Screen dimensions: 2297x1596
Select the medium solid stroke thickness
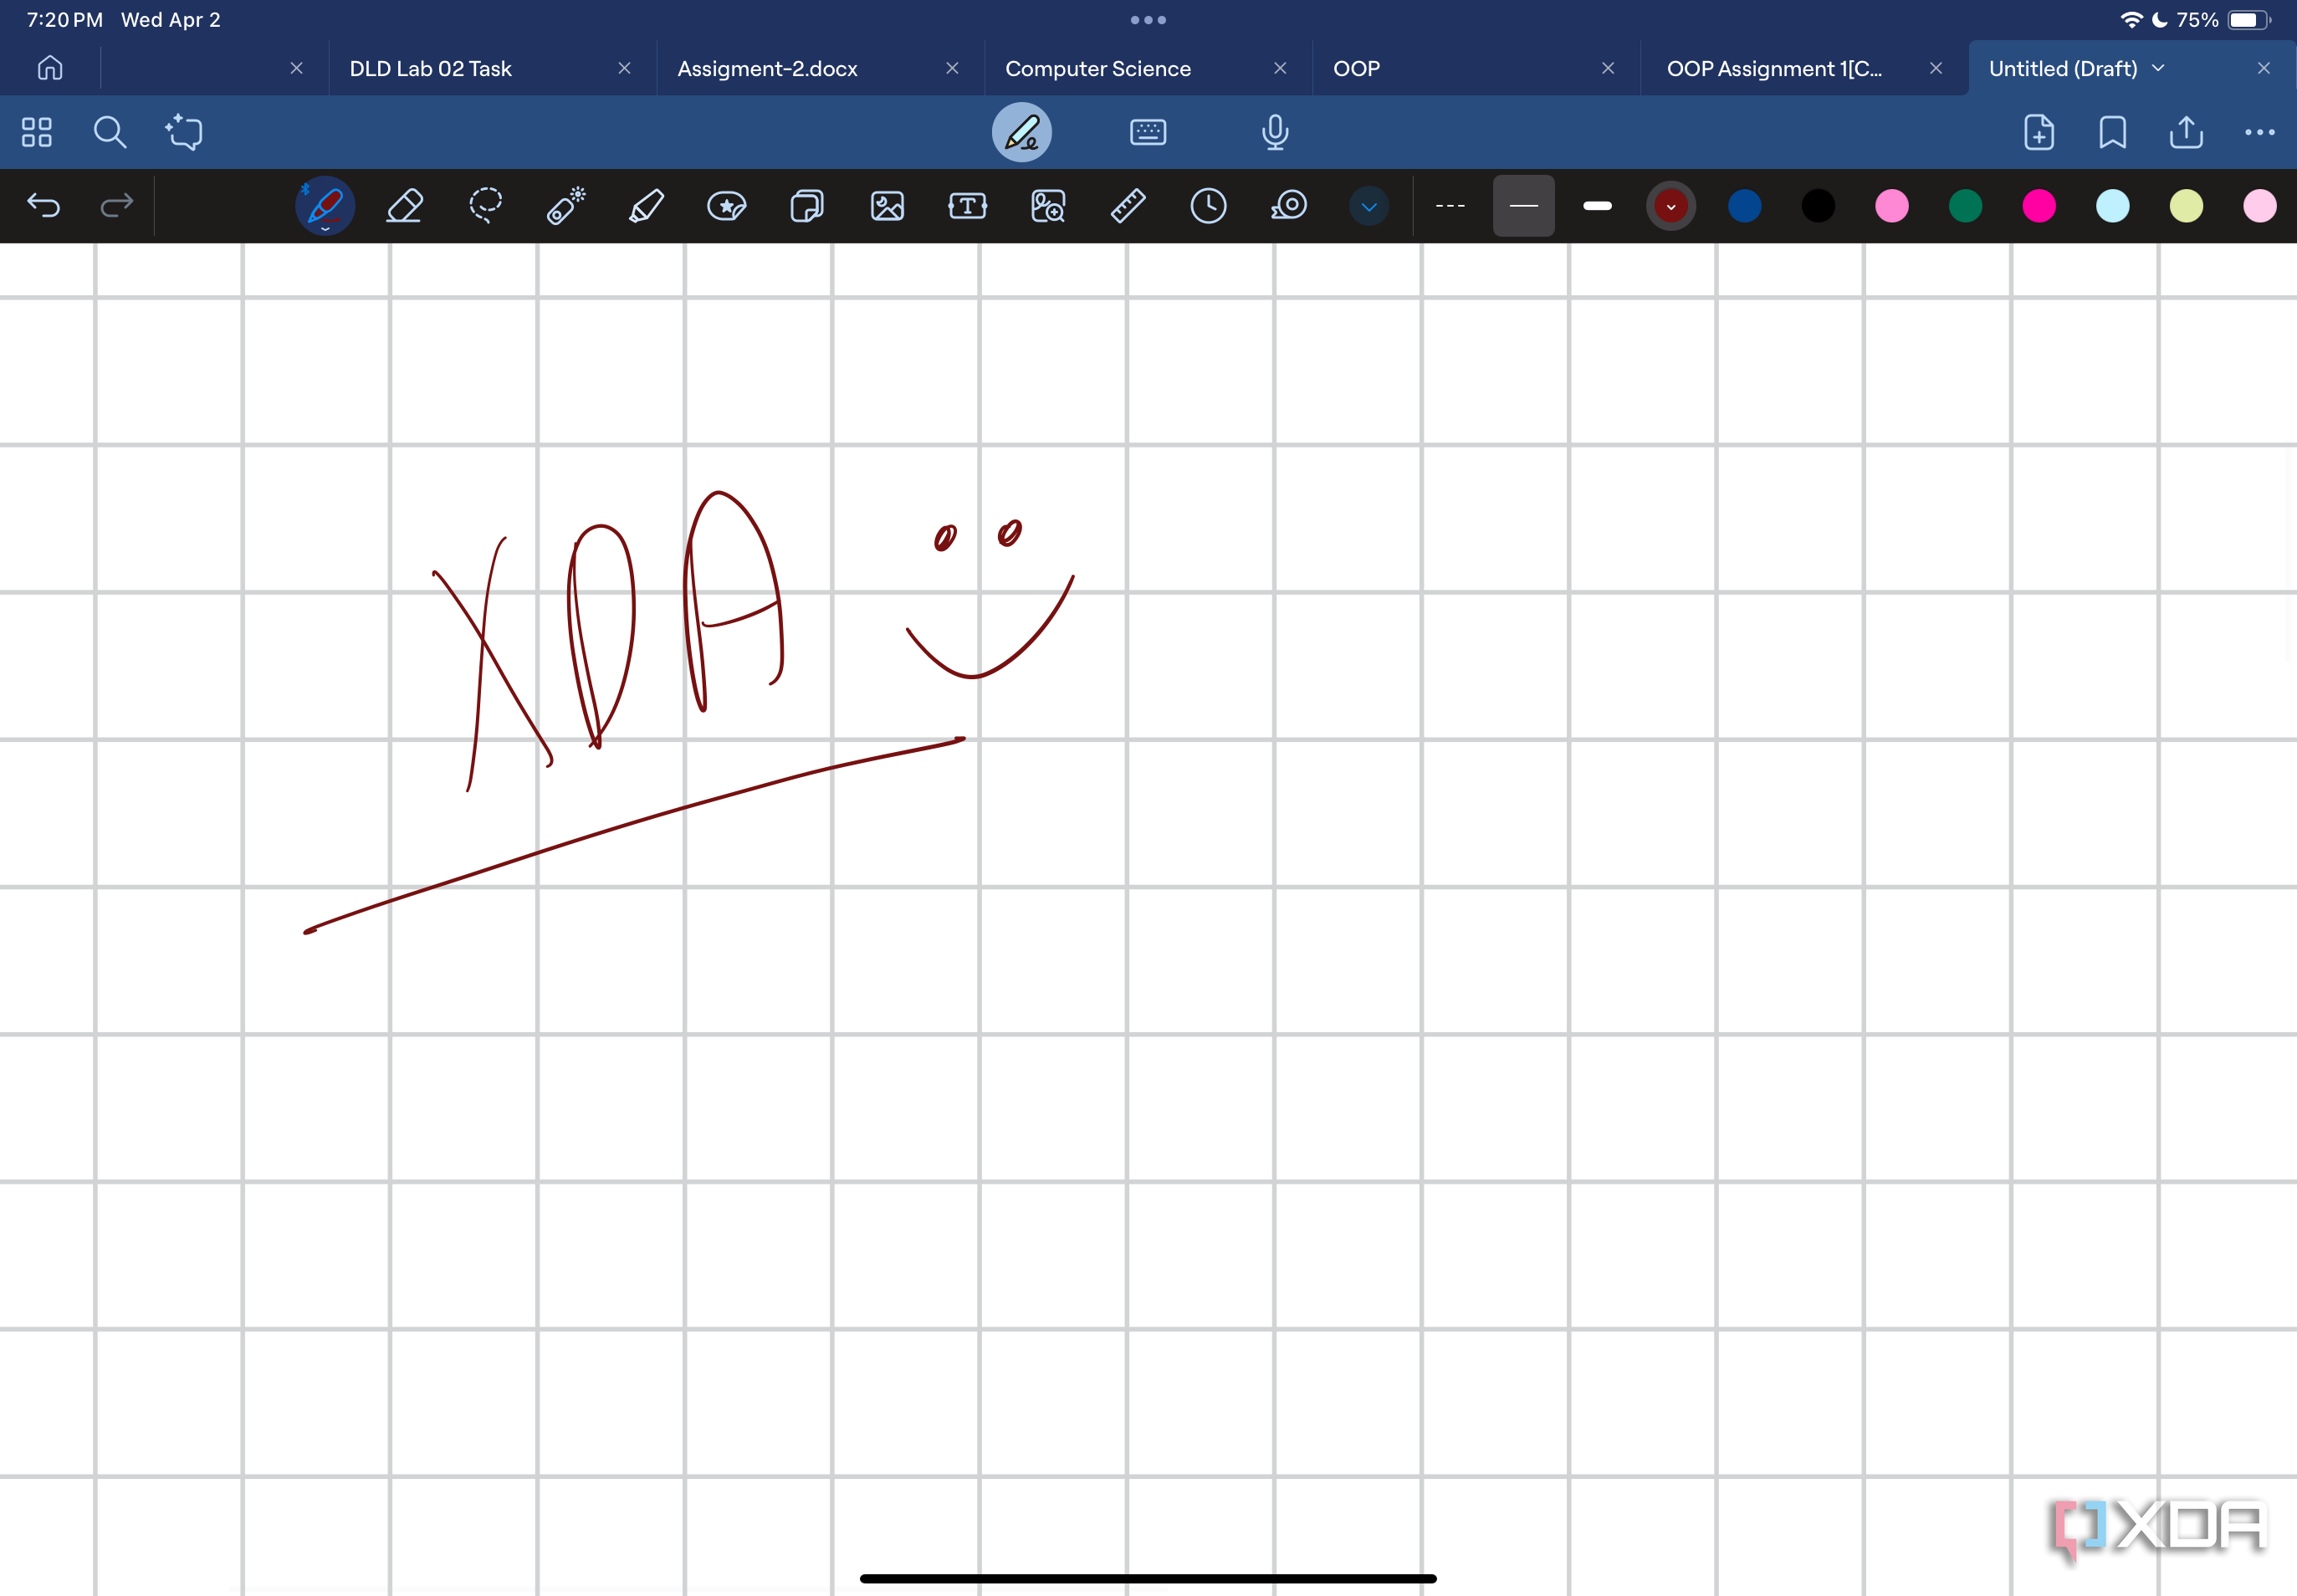[1523, 206]
